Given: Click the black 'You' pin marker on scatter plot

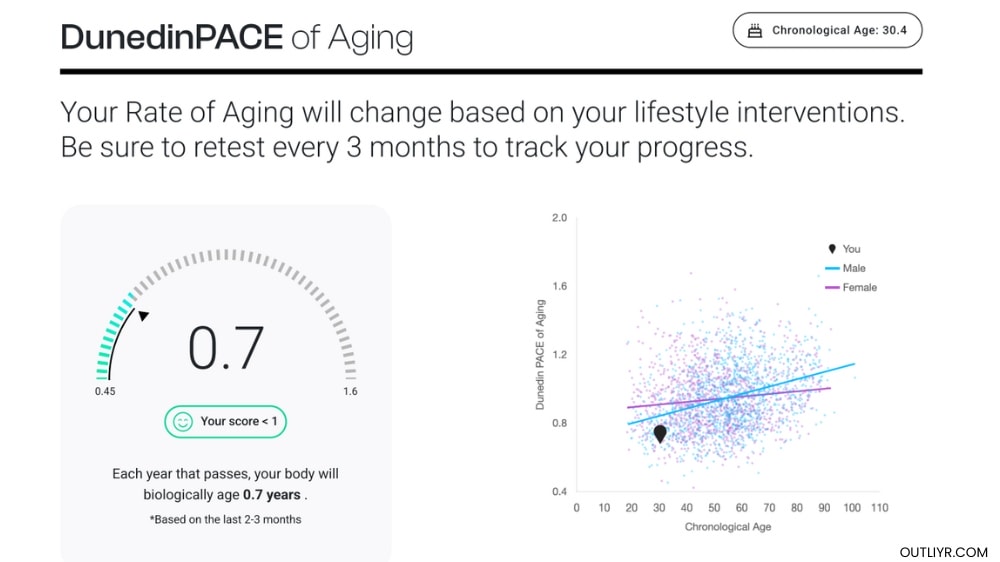Looking at the screenshot, I should pos(659,433).
